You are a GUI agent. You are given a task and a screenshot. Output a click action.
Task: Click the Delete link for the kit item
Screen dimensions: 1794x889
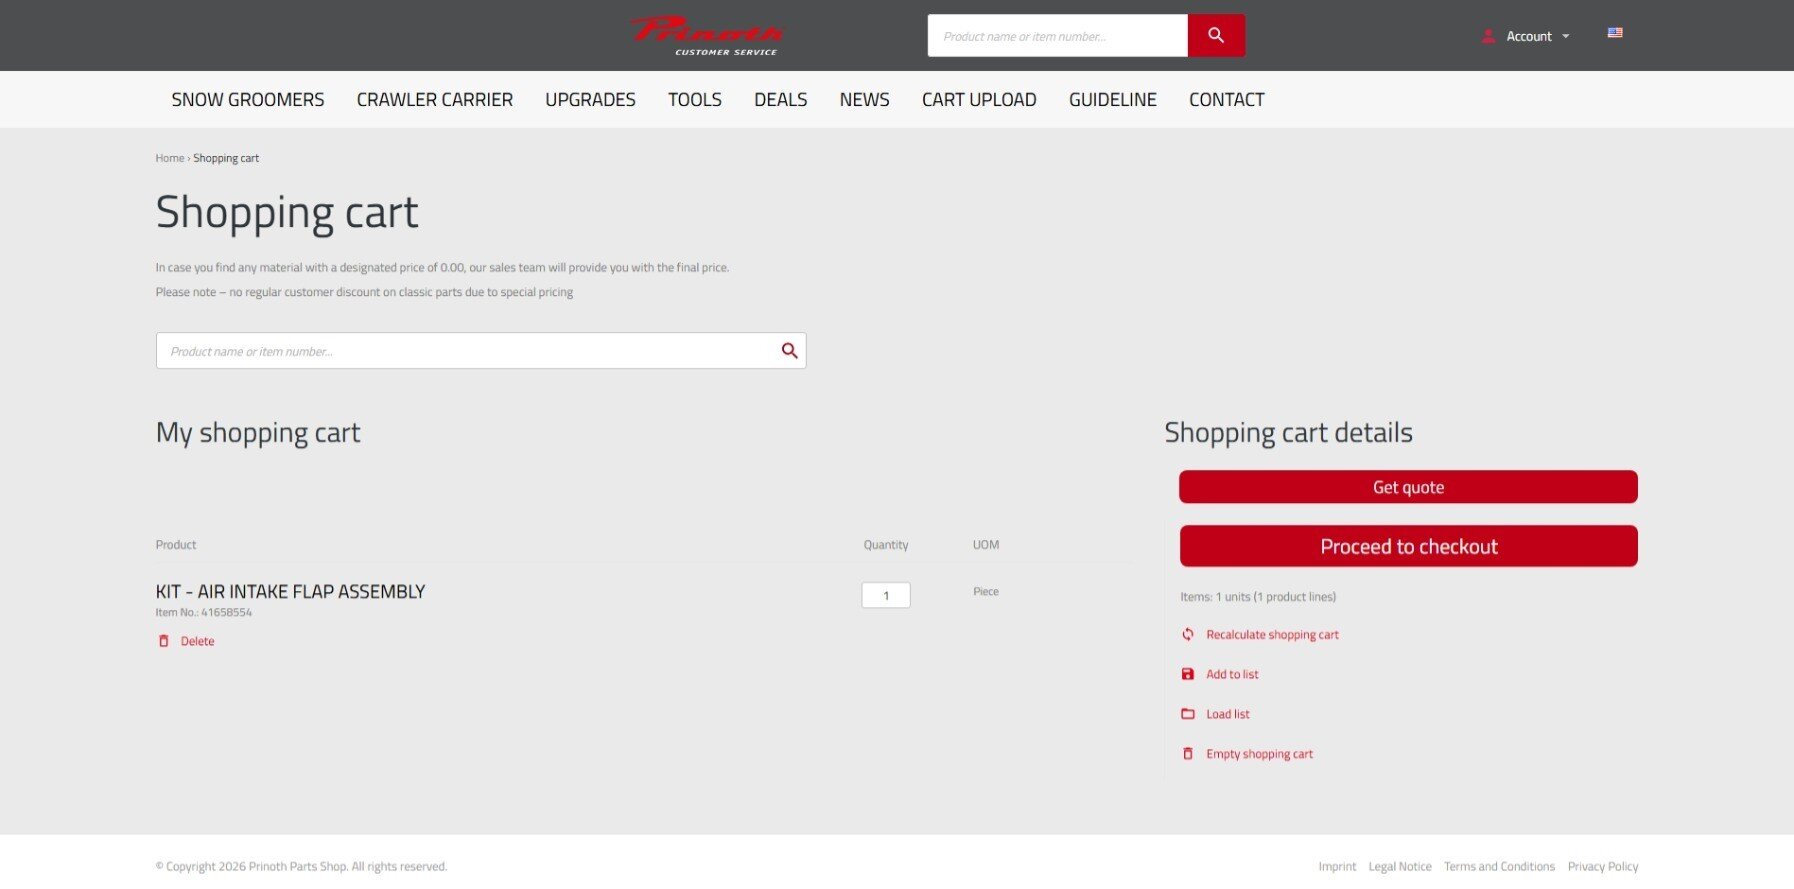197,641
